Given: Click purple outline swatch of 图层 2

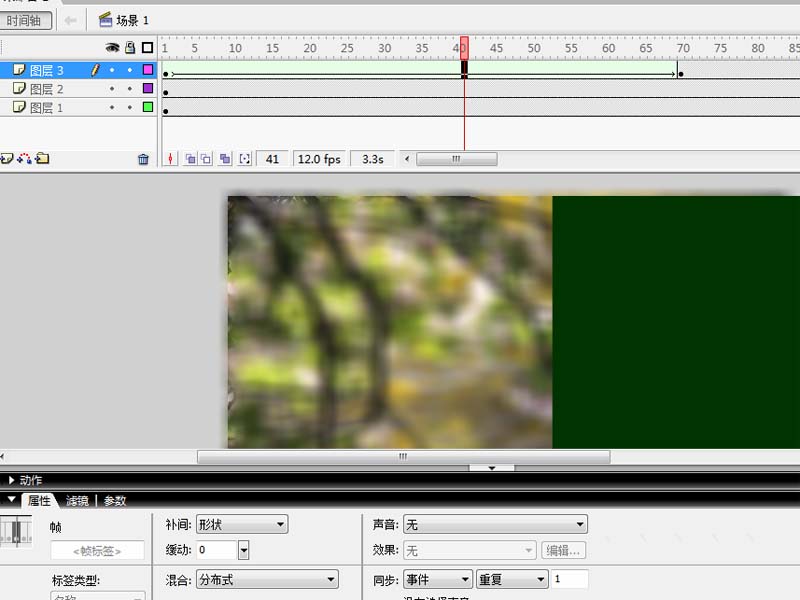Looking at the screenshot, I should pyautogui.click(x=148, y=88).
